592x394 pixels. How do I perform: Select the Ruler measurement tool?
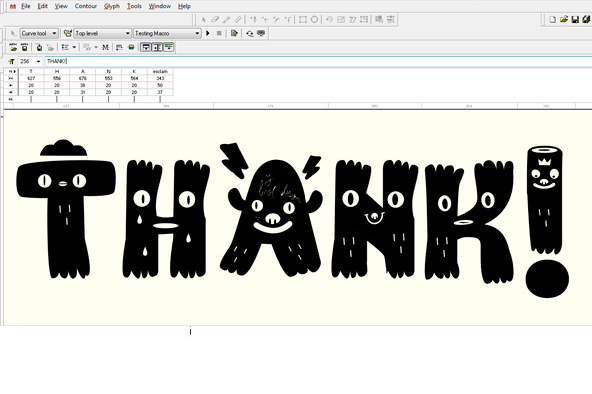click(238, 20)
